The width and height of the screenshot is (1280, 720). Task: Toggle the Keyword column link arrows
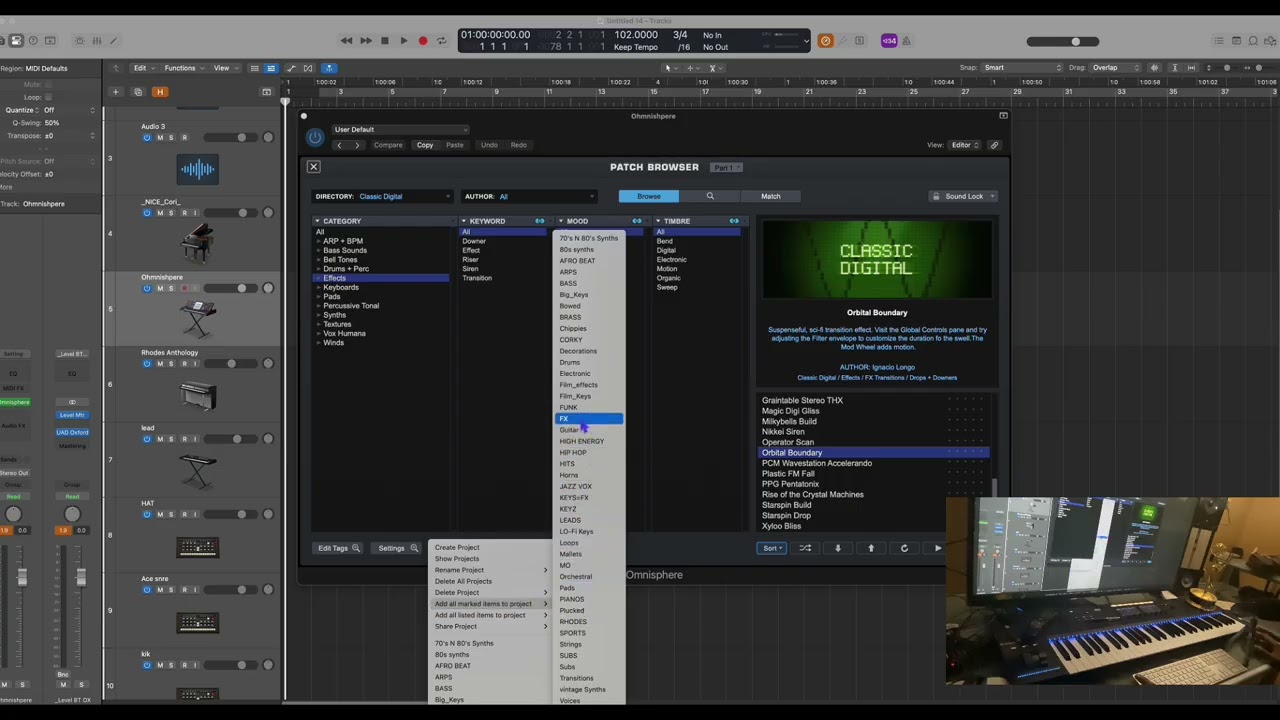click(x=539, y=221)
